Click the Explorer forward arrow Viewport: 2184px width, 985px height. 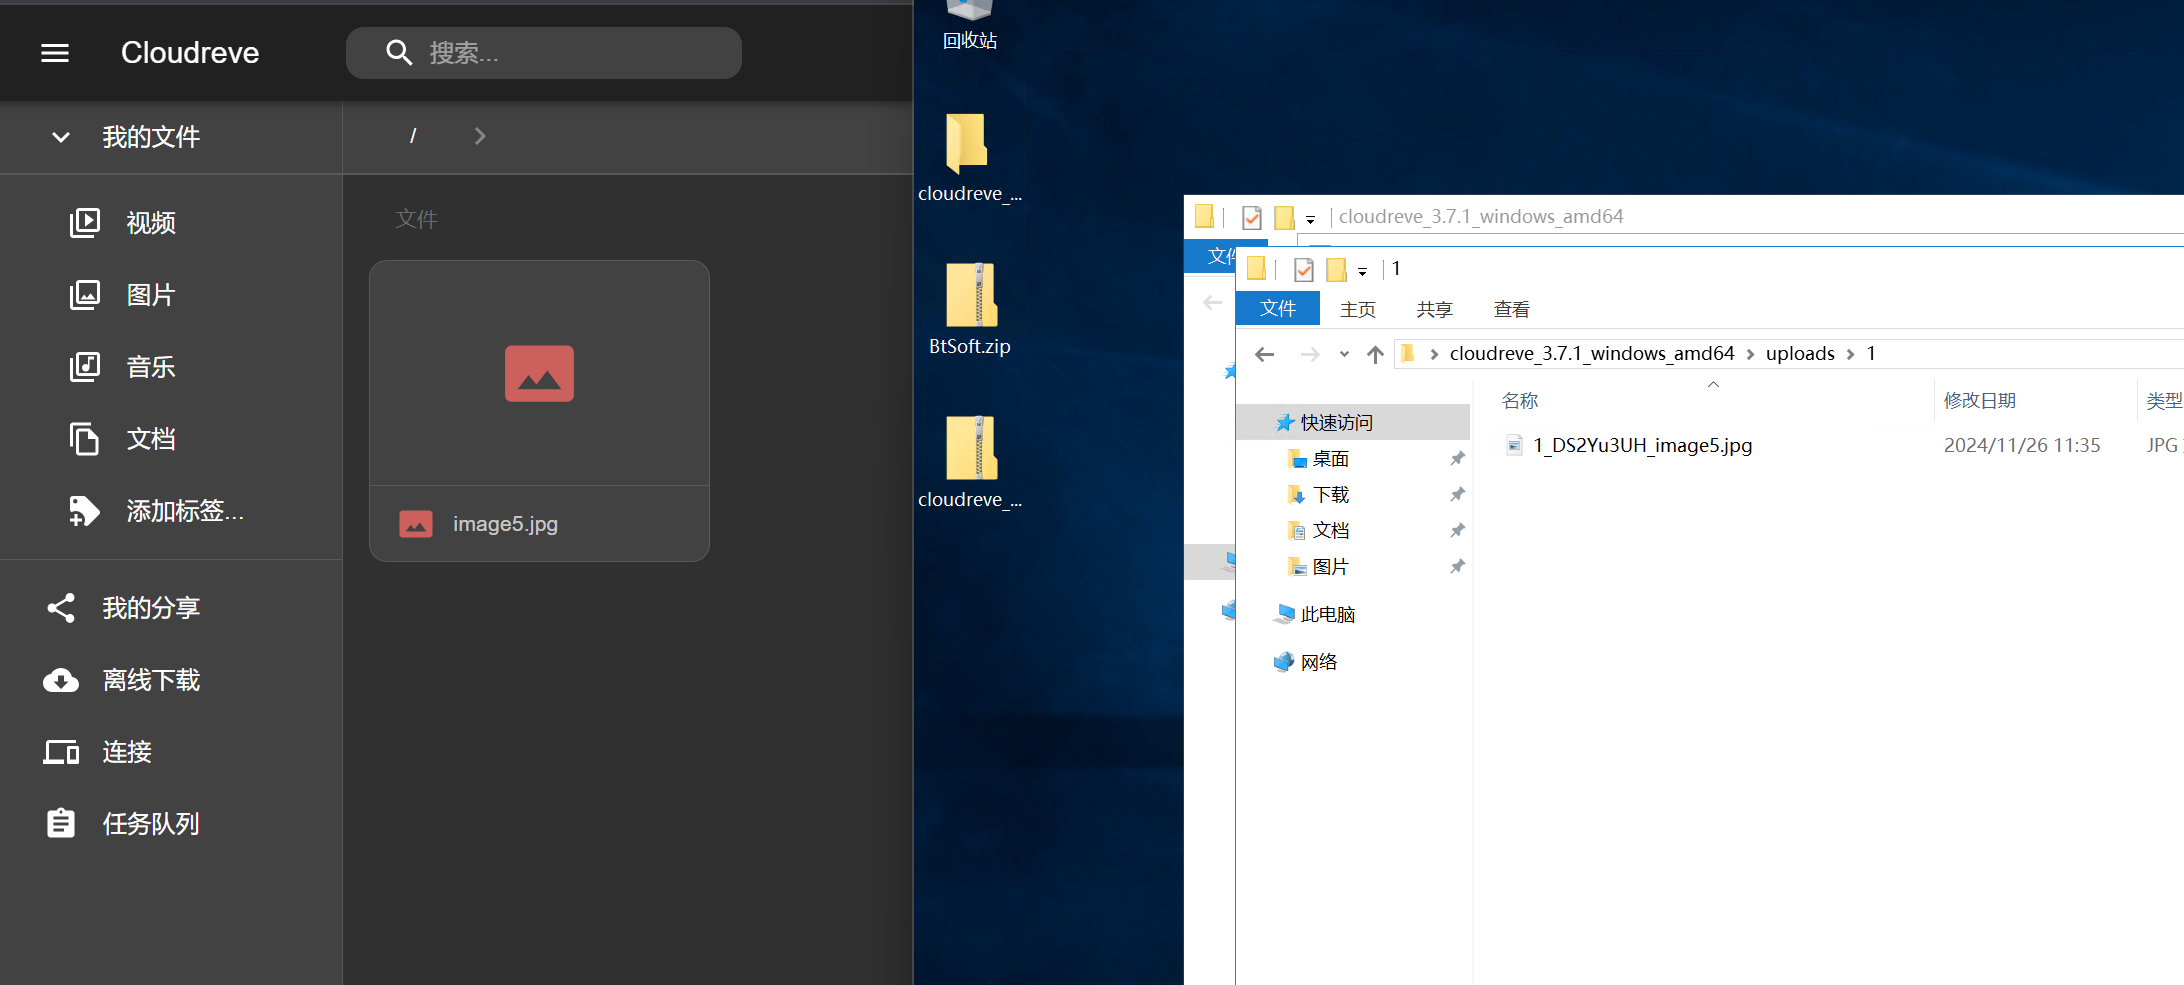click(x=1310, y=354)
